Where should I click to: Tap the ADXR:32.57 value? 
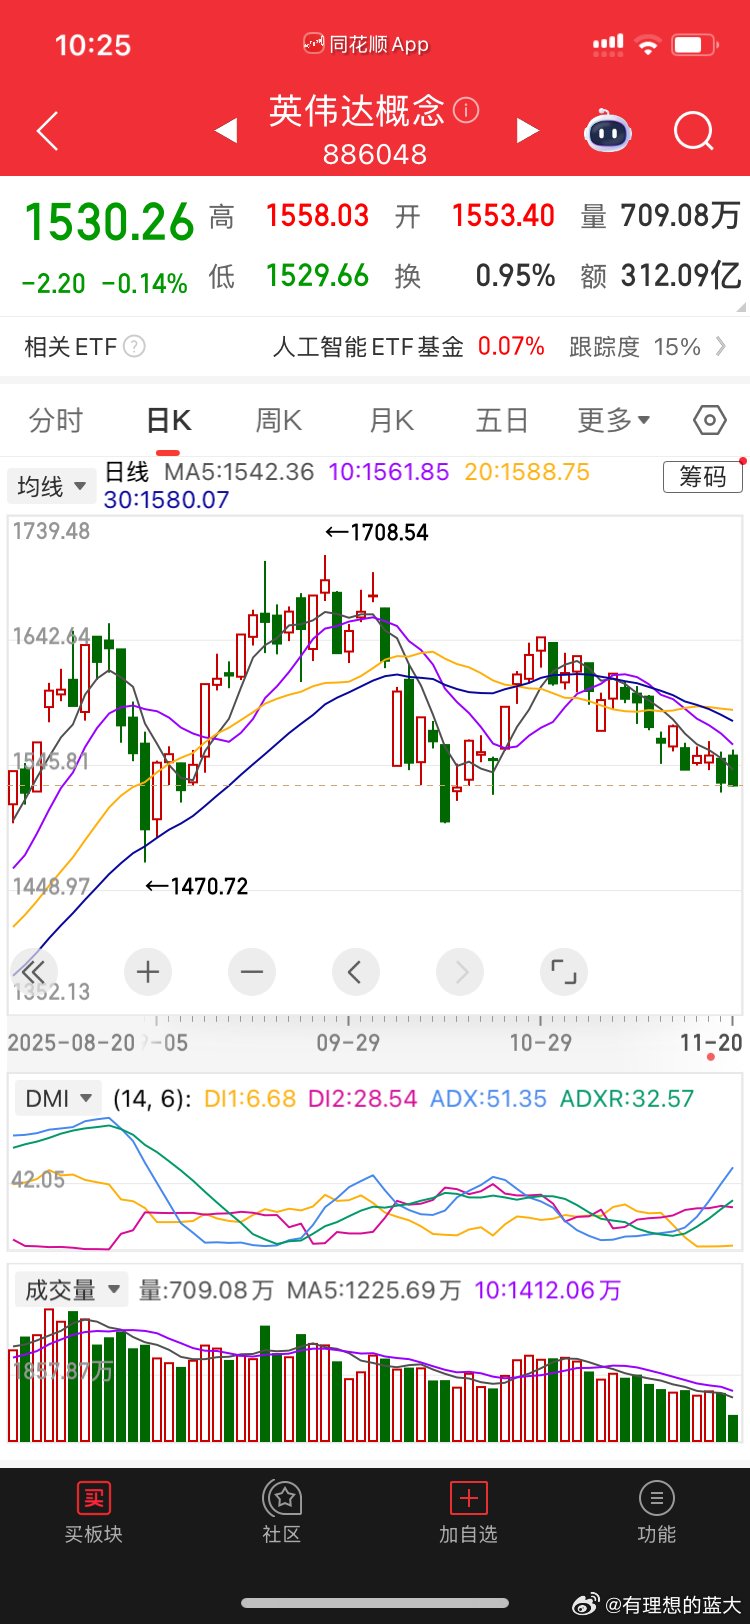click(627, 1098)
